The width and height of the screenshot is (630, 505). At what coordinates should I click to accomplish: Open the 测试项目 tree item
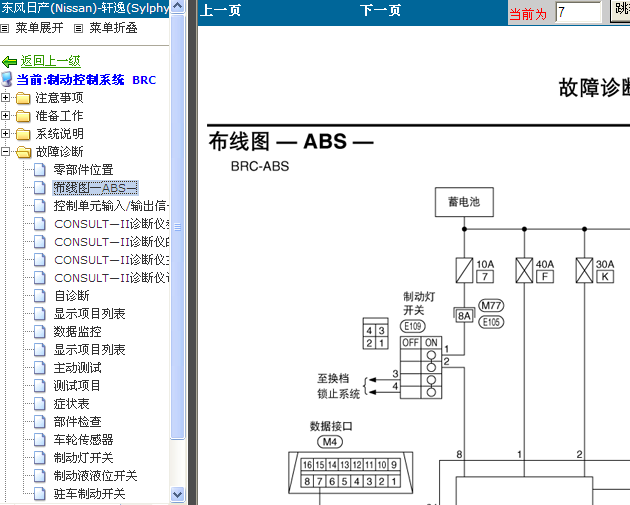[77, 386]
